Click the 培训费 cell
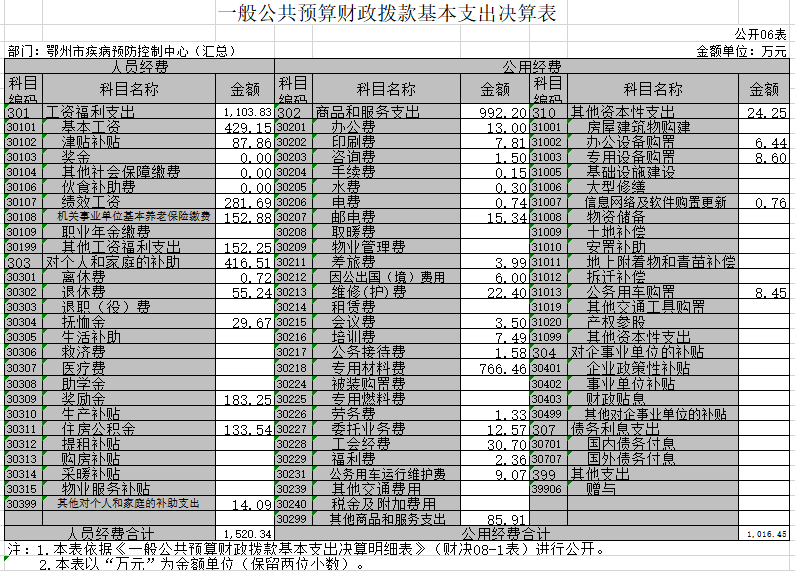Viewport: 795px width, 571px height. (x=387, y=337)
